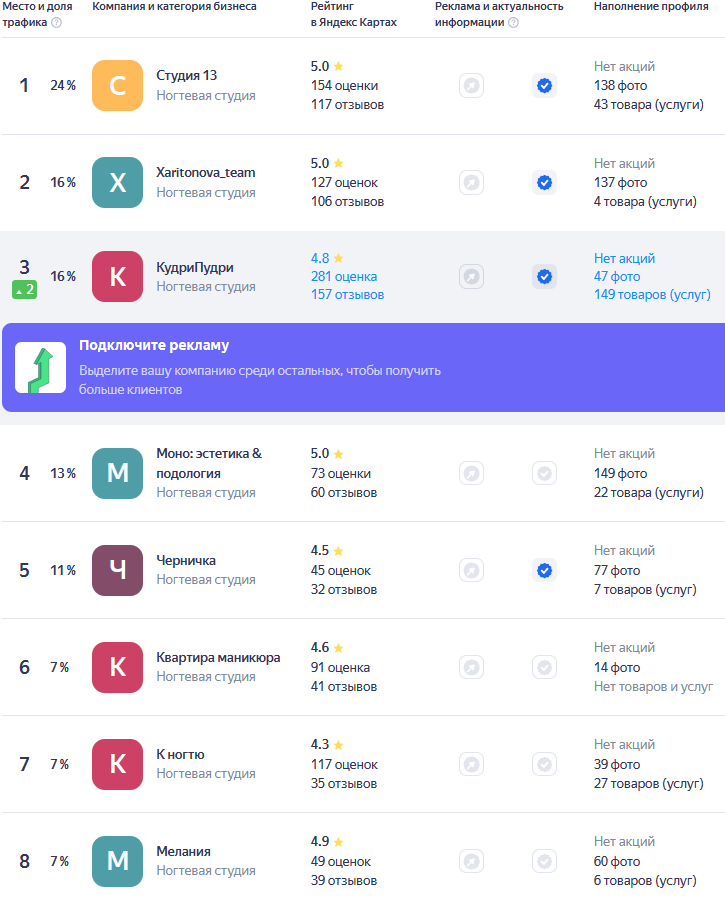Click the К ногтю K avatar
The width and height of the screenshot is (725, 905).
[117, 764]
